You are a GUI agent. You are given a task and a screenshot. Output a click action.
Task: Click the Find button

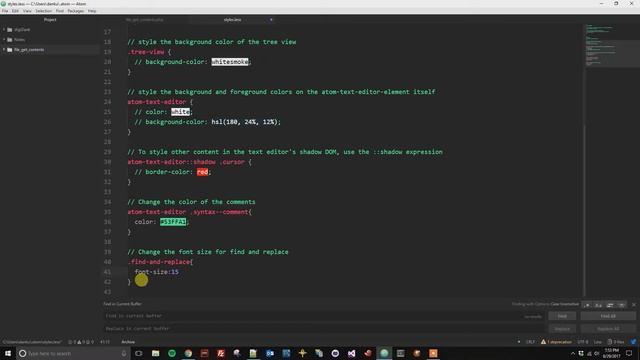pyautogui.click(x=562, y=316)
